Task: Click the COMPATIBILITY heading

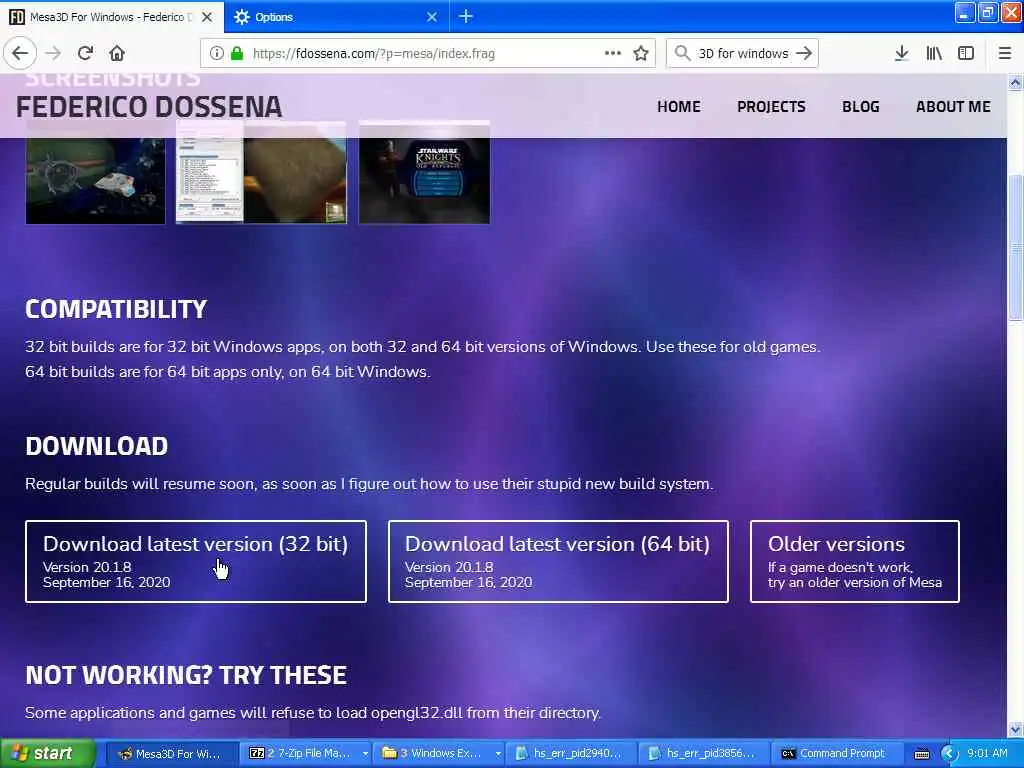Action: [x=116, y=309]
